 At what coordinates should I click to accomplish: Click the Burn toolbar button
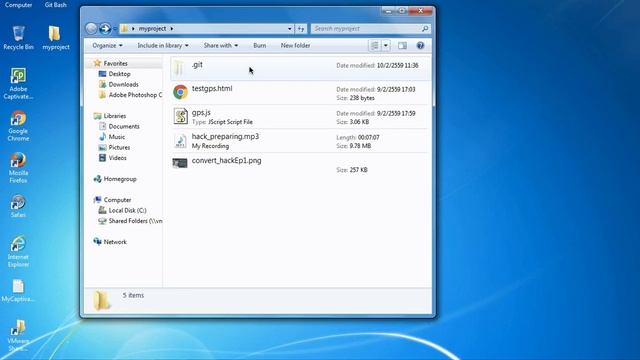click(260, 46)
